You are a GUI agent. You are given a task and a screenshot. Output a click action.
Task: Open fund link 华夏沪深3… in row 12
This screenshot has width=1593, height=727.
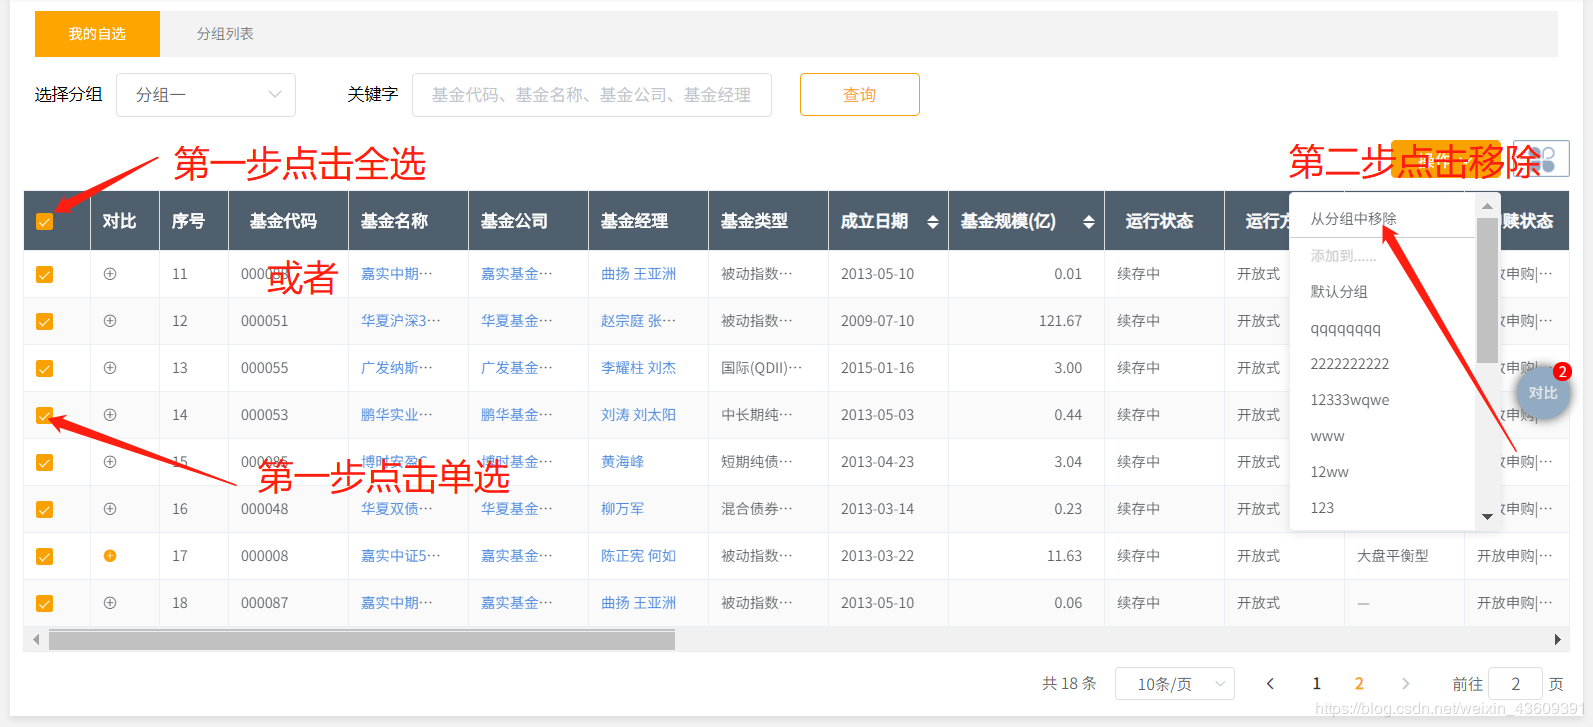[x=401, y=321]
